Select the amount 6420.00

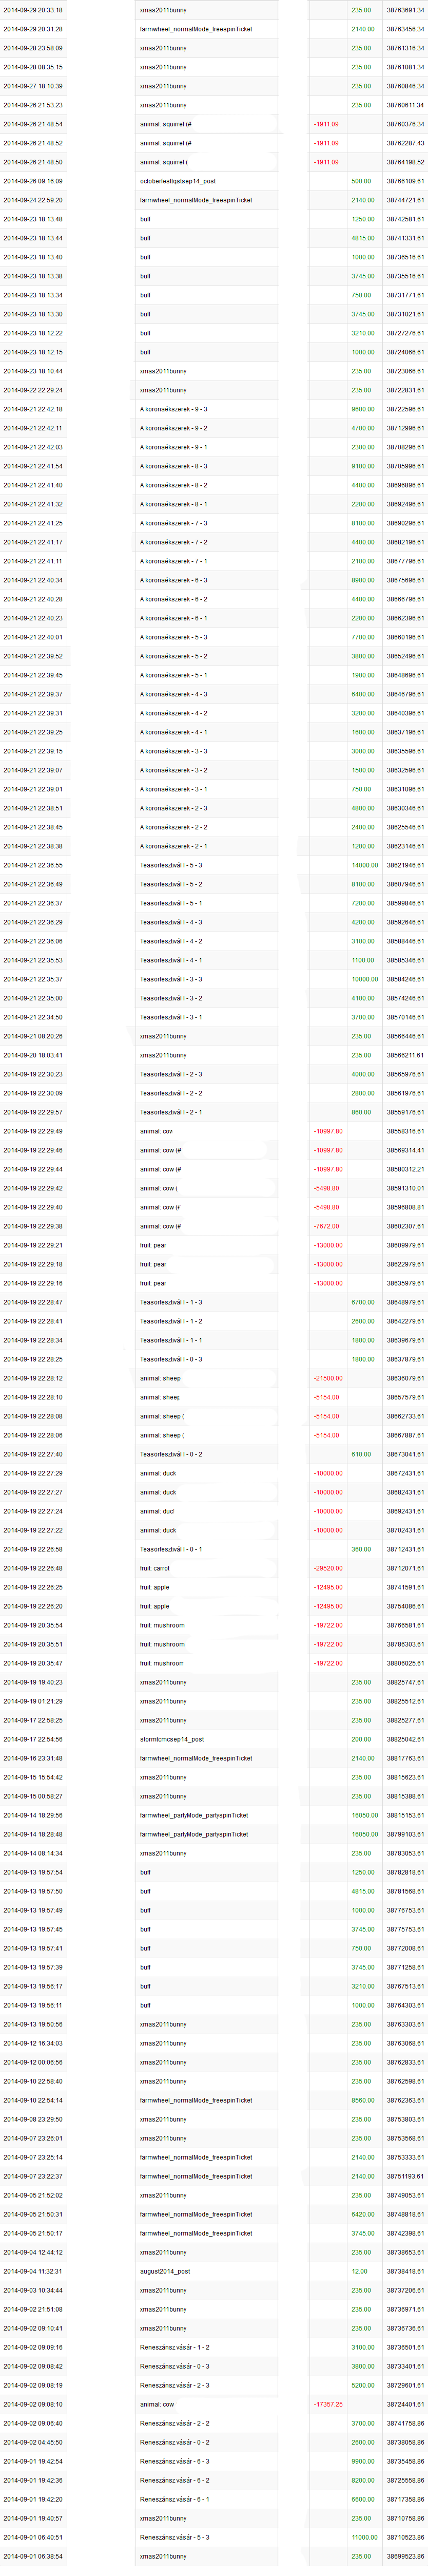pyautogui.click(x=362, y=2214)
